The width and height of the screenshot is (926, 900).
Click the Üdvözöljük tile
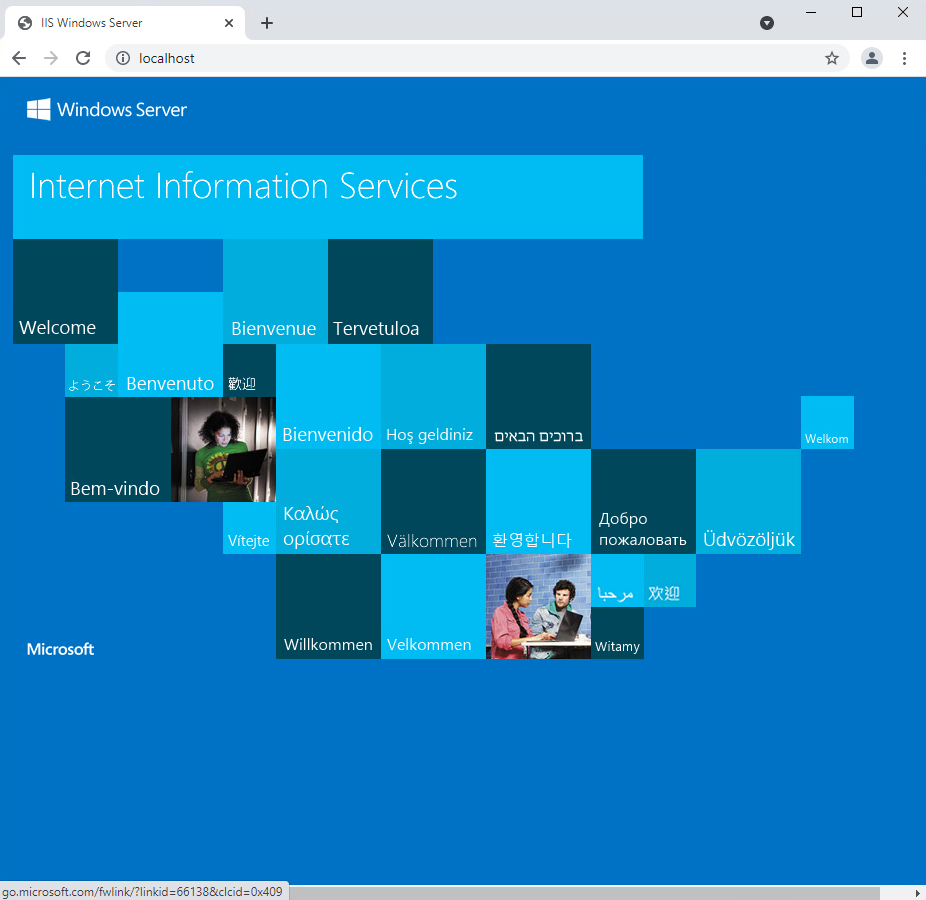[748, 501]
